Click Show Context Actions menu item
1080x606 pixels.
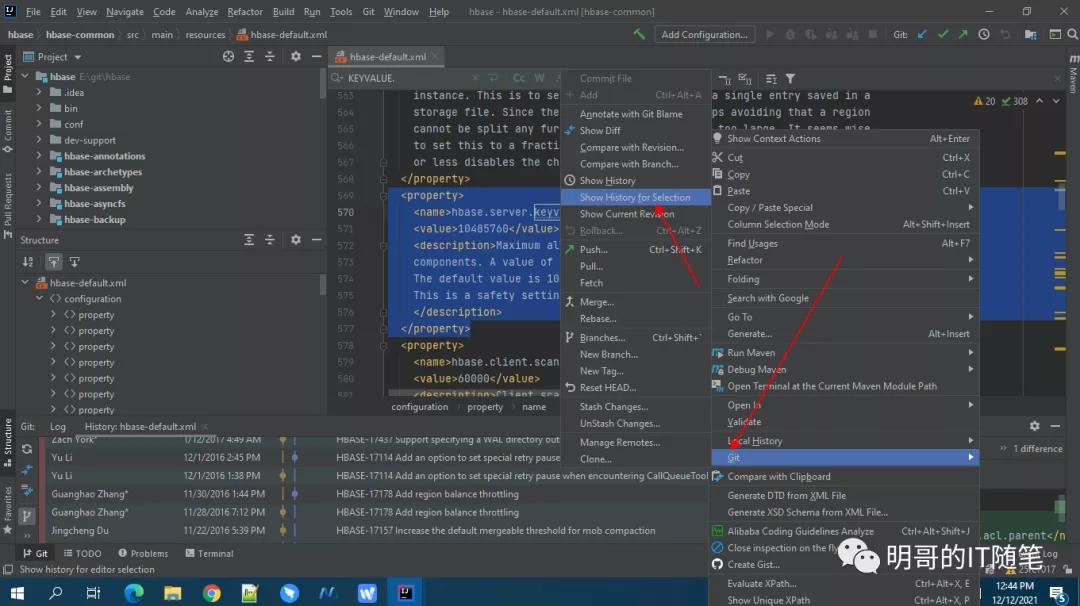[x=844, y=138]
